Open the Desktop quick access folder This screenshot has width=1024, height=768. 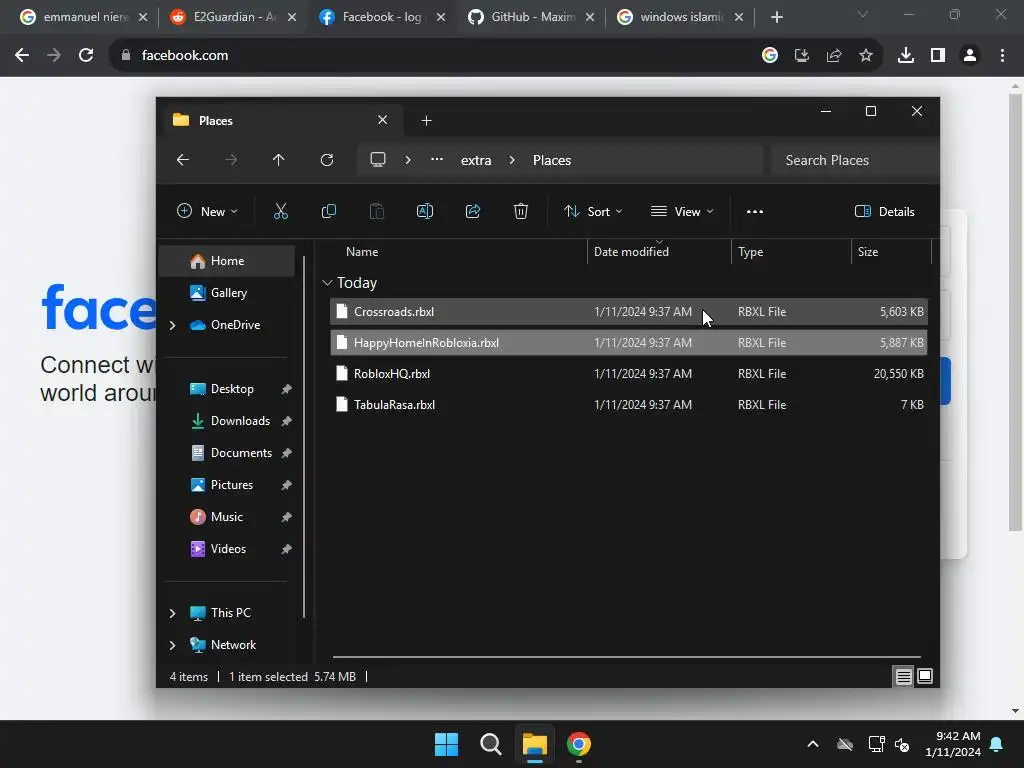click(x=231, y=389)
